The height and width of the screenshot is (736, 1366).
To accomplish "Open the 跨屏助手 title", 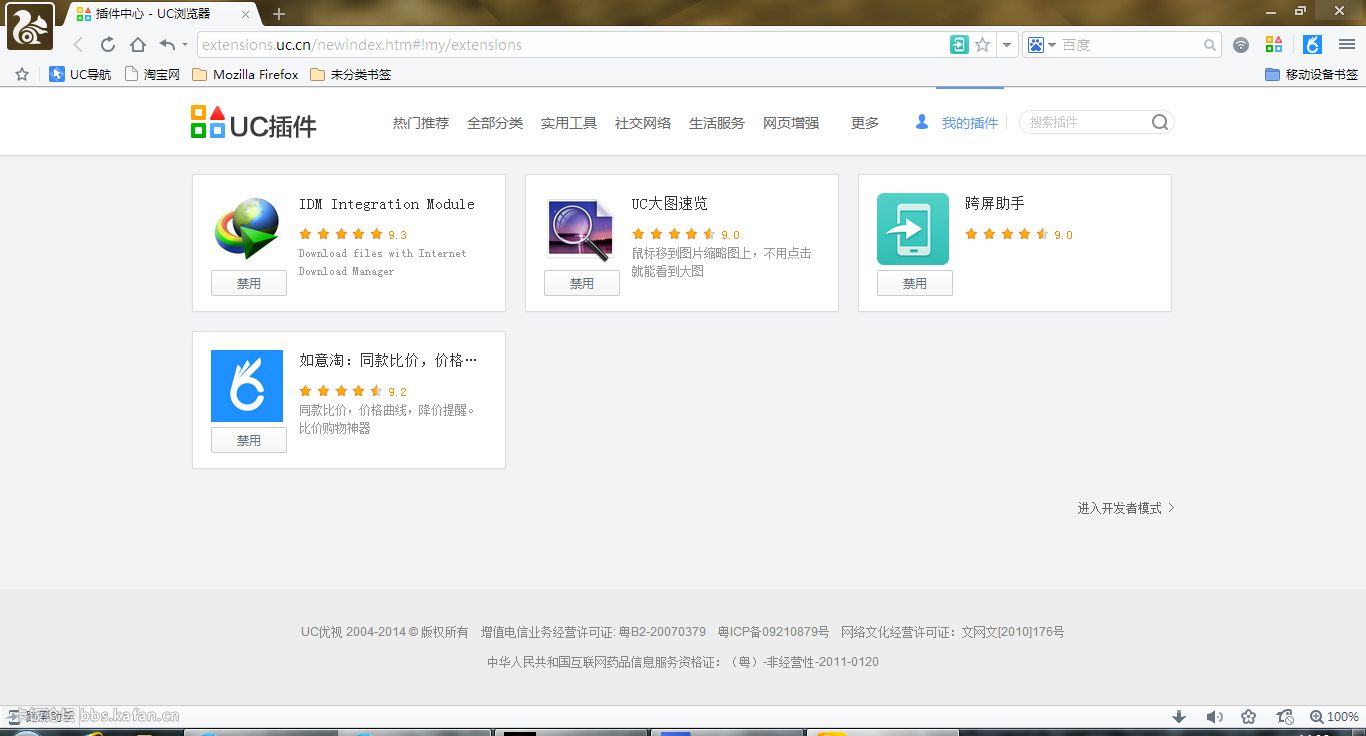I will [x=995, y=203].
